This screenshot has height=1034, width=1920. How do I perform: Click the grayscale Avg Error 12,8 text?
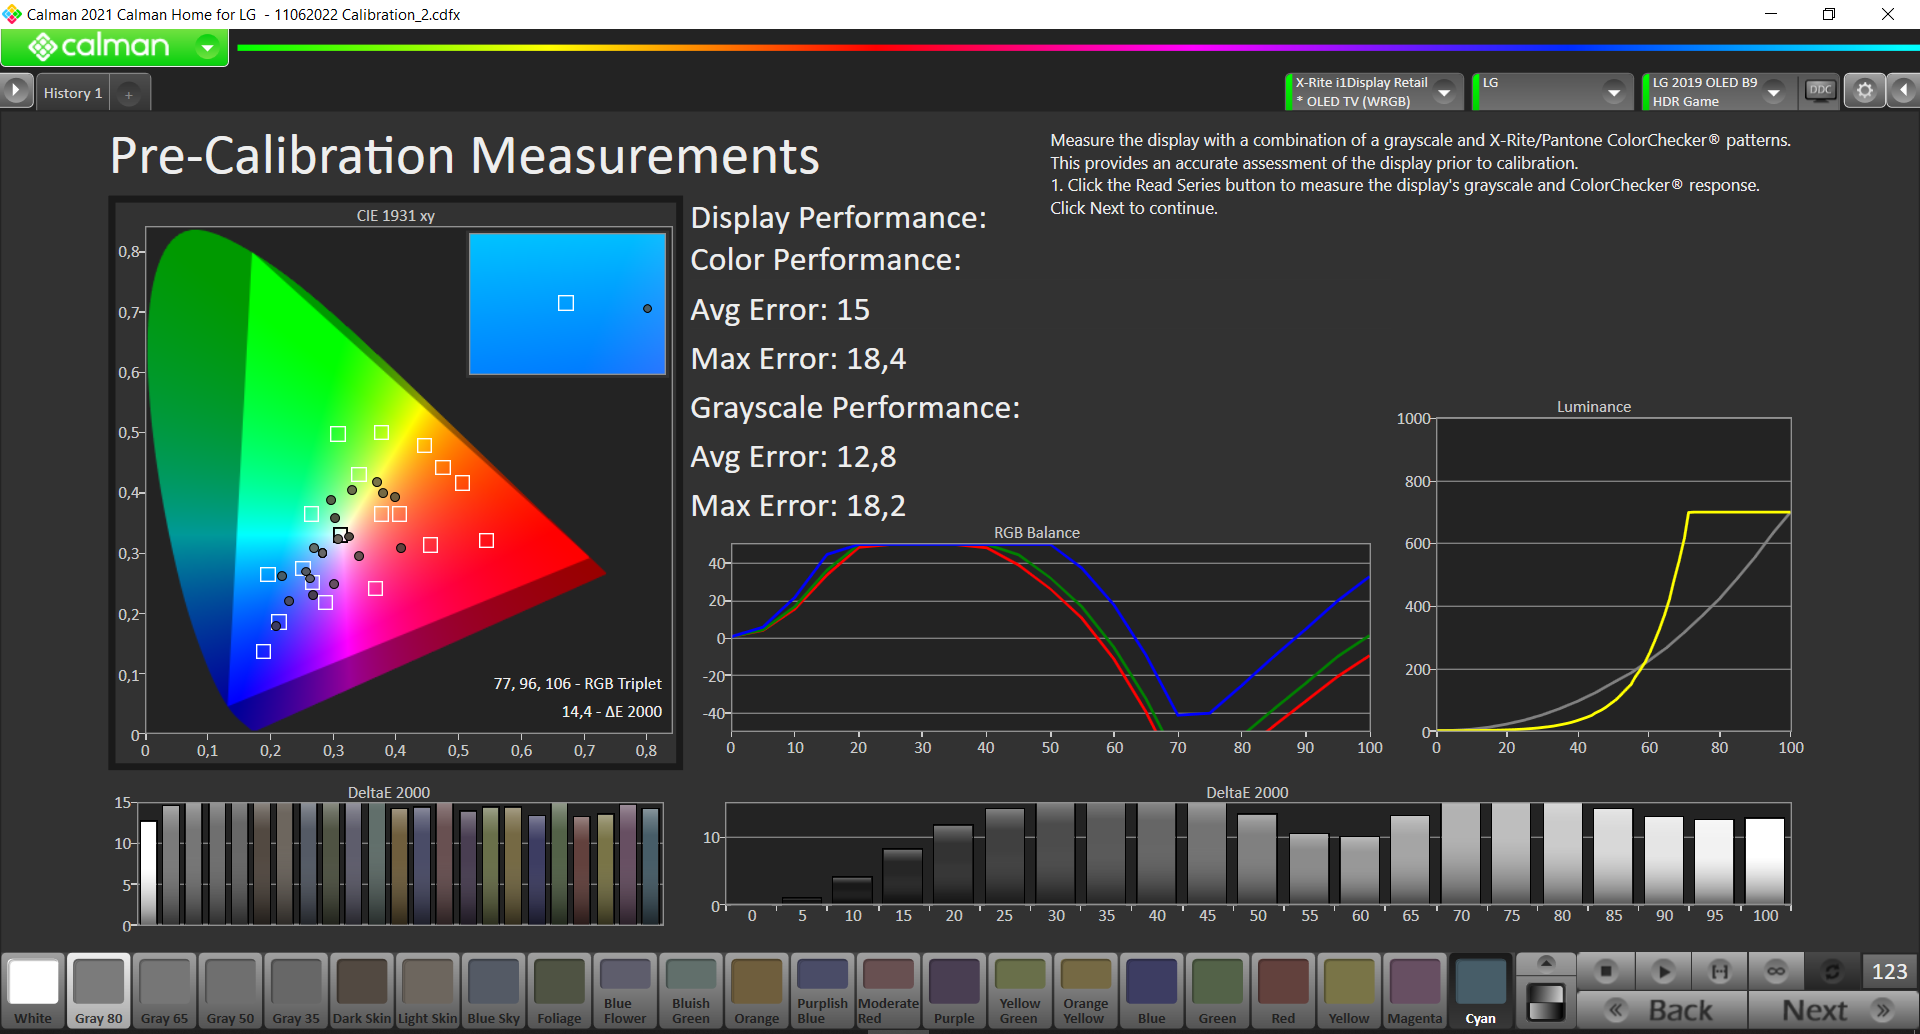pos(793,457)
